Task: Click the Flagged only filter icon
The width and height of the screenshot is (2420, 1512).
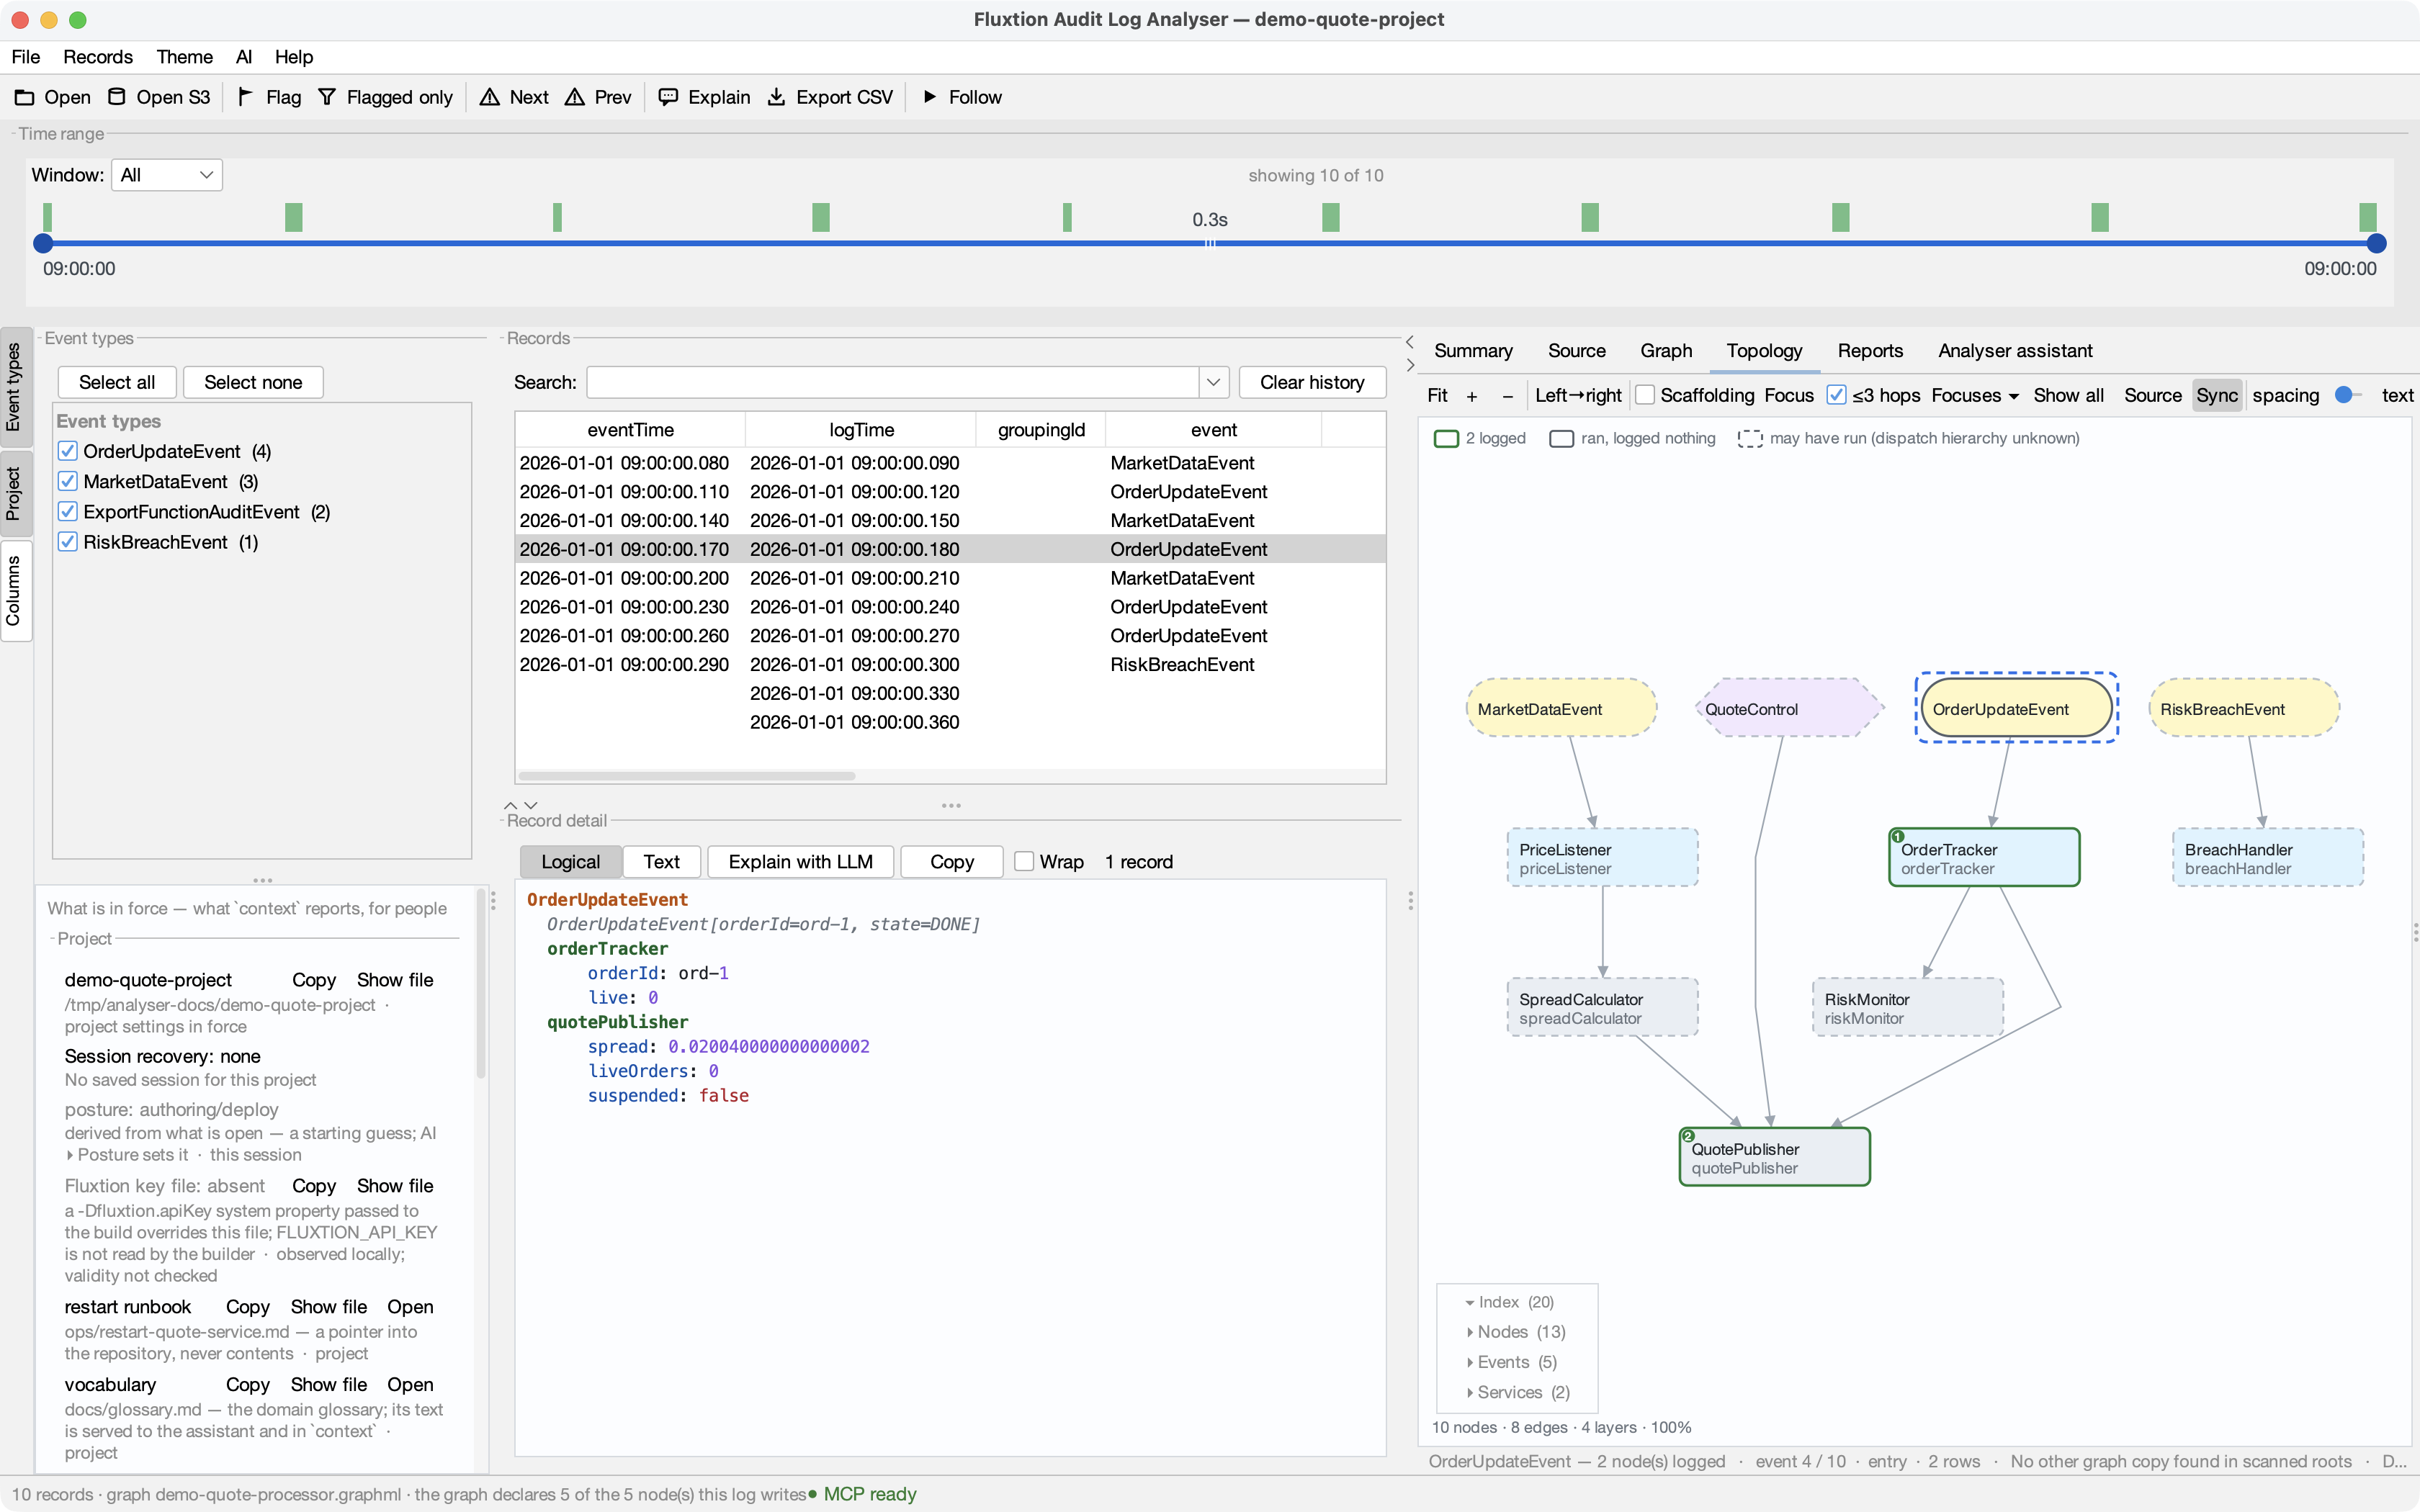Action: pos(327,97)
